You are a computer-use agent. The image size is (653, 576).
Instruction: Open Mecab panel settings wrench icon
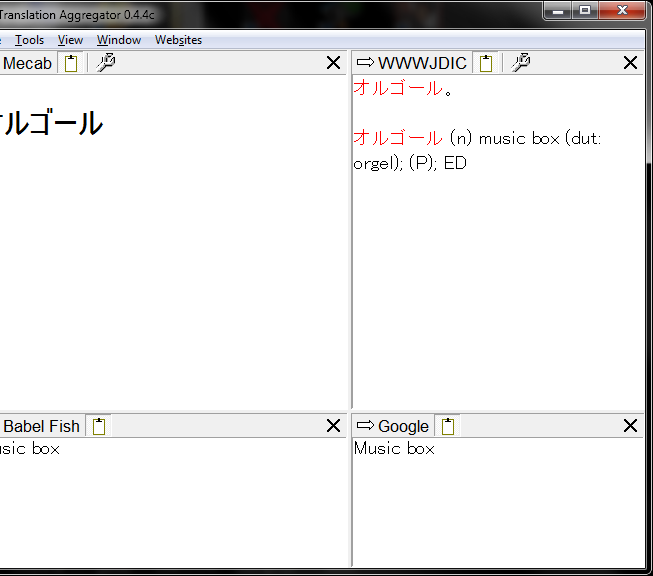105,63
